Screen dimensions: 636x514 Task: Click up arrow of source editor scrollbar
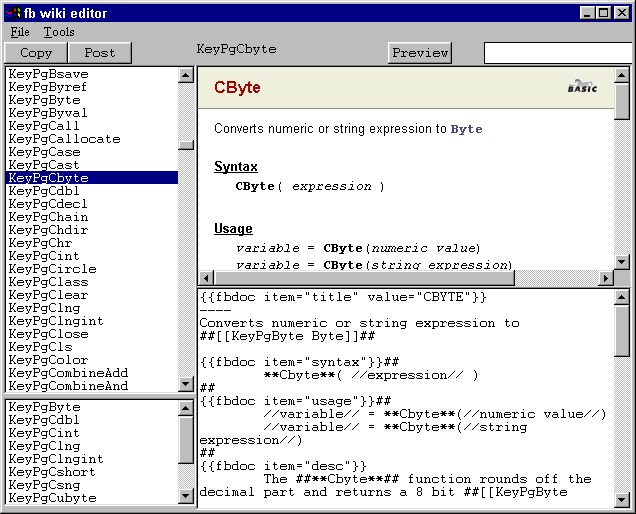(x=622, y=297)
